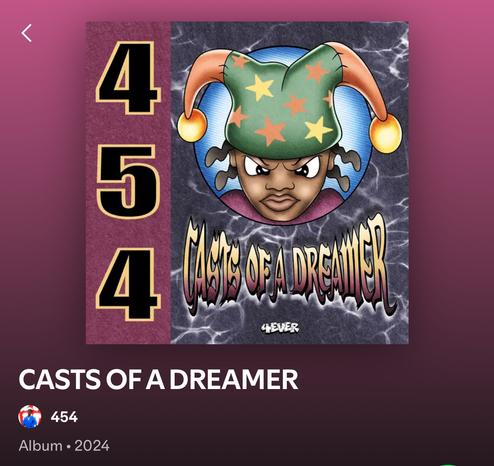The height and width of the screenshot is (466, 494).
Task: Click the CASTS OF A DREAMER heading
Action: (x=158, y=380)
